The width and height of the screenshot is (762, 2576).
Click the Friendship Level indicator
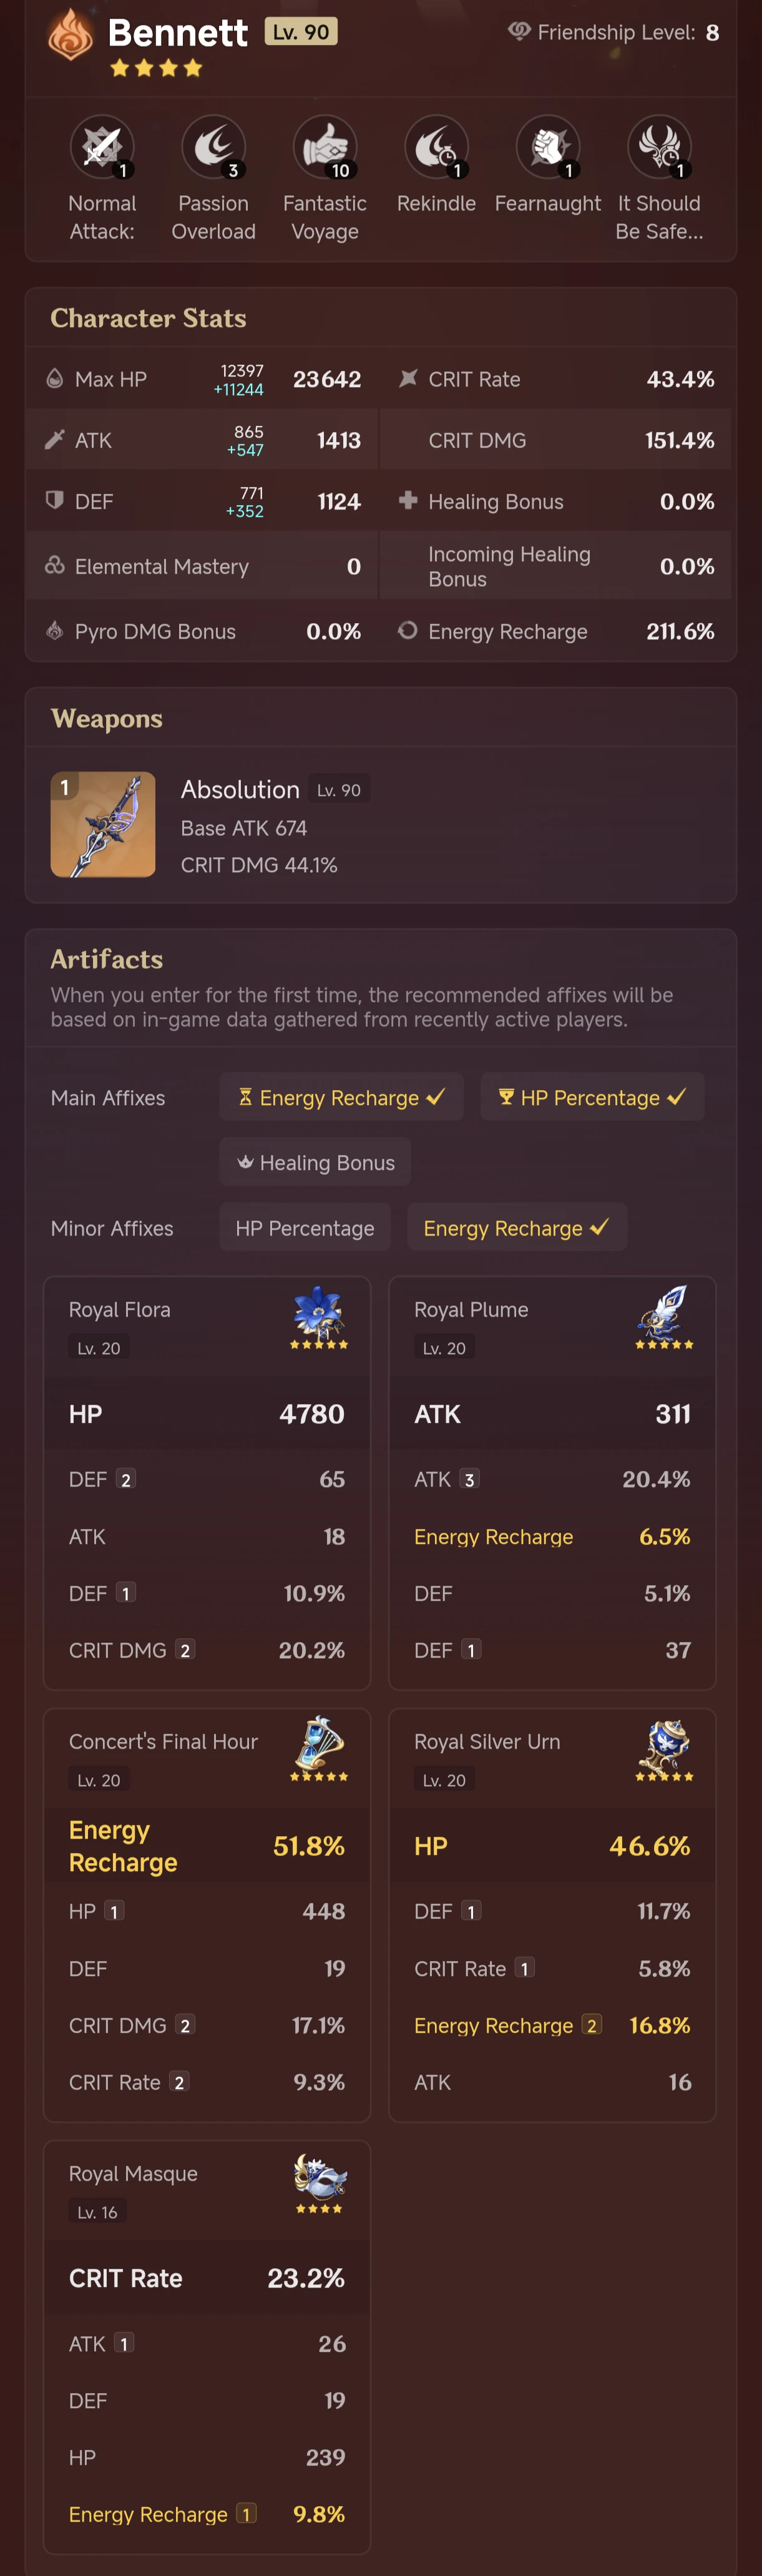pyautogui.click(x=614, y=32)
